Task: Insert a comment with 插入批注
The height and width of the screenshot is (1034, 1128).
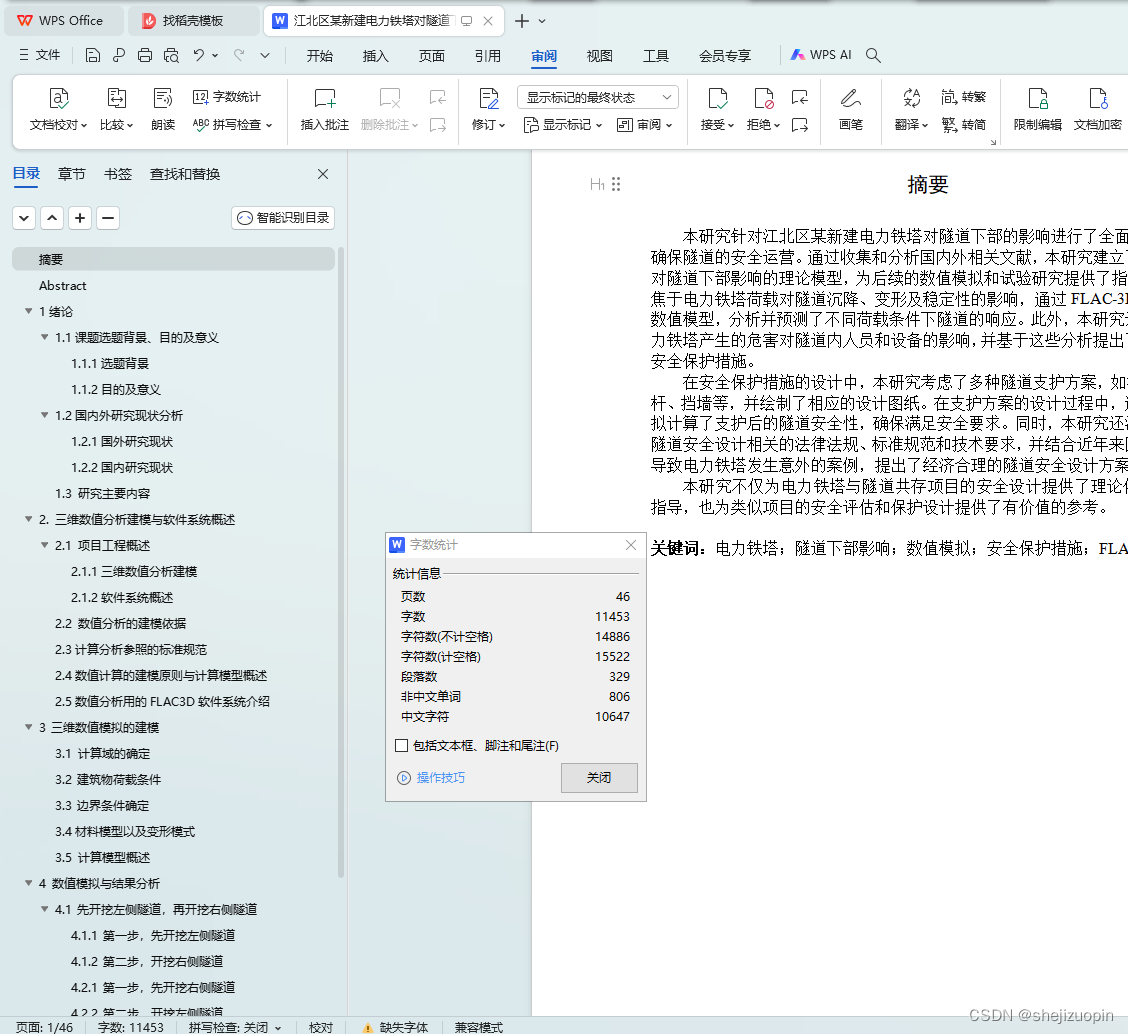Action: coord(324,110)
